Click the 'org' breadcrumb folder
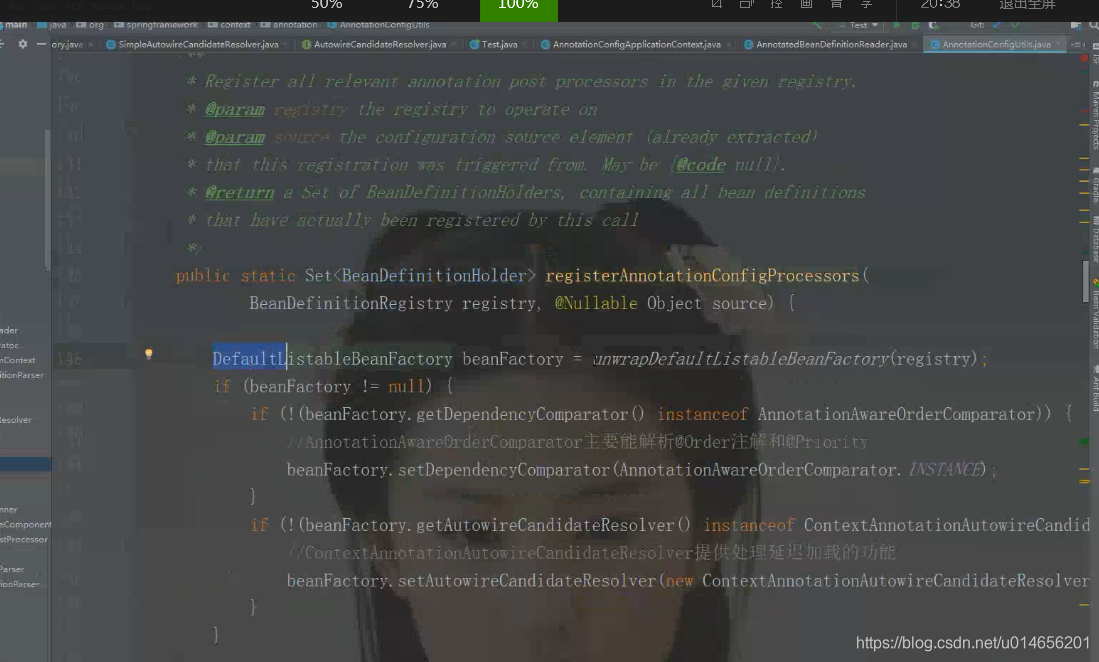Screen dimensions: 1099x662 pos(90,25)
